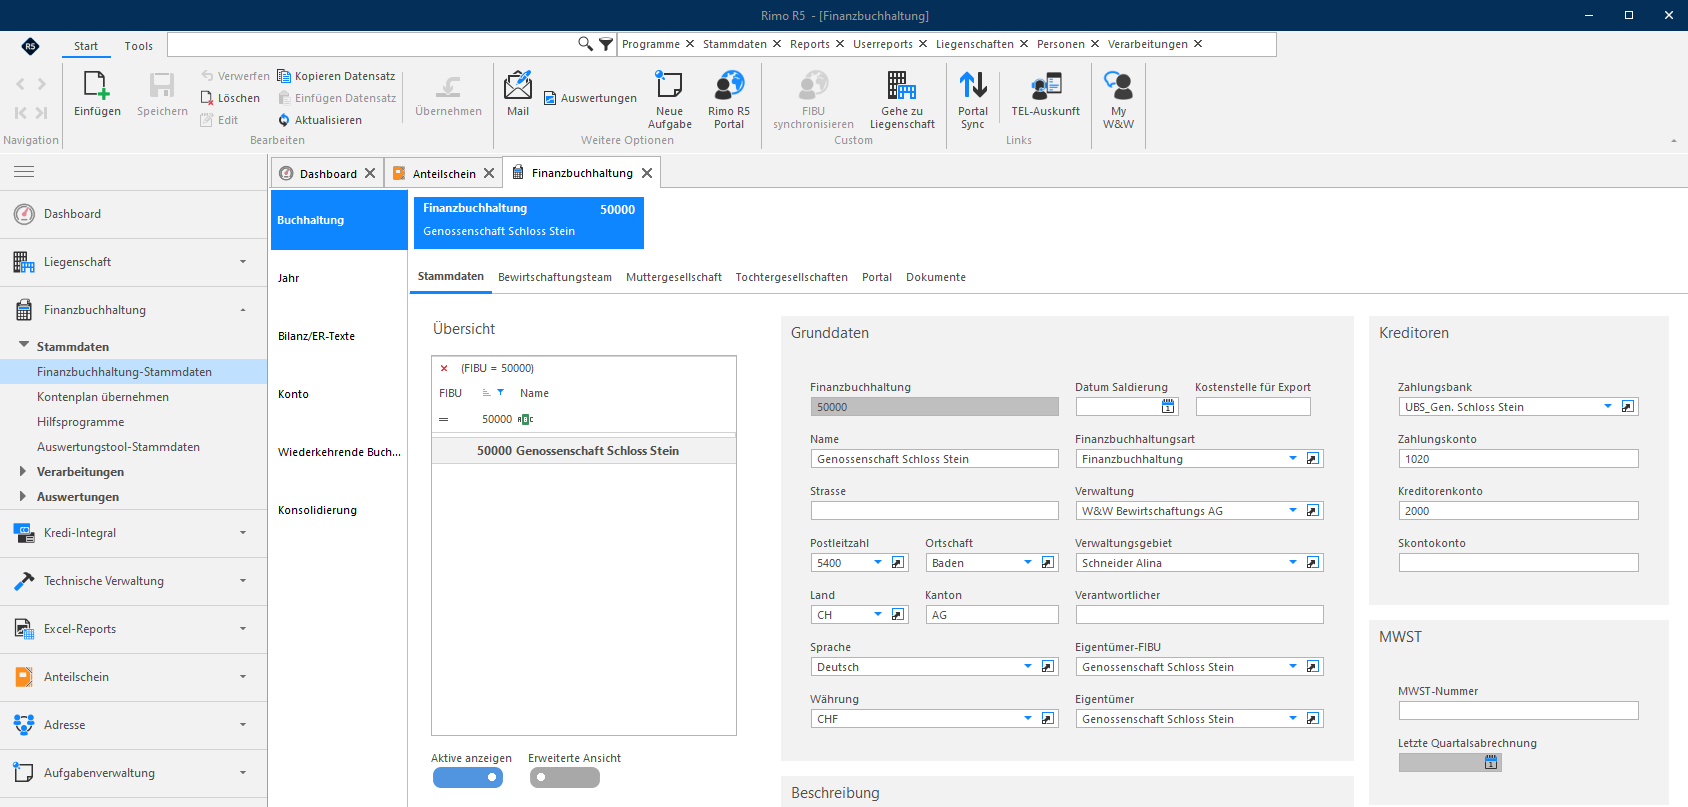Switch to the Bewirtschaftungsteam tab

coord(555,277)
